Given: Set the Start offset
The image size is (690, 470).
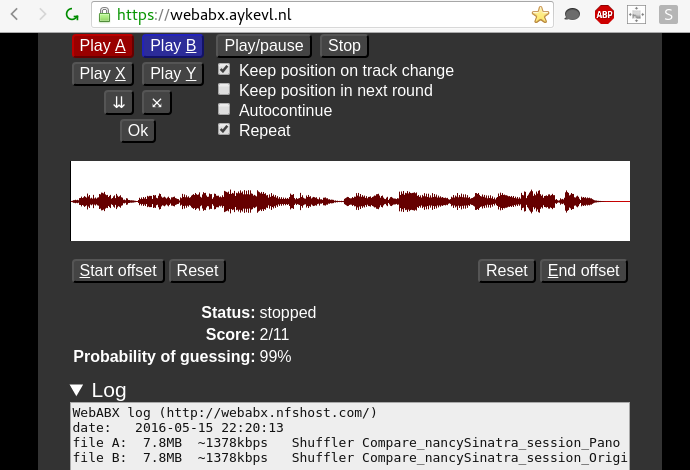Looking at the screenshot, I should coord(118,271).
